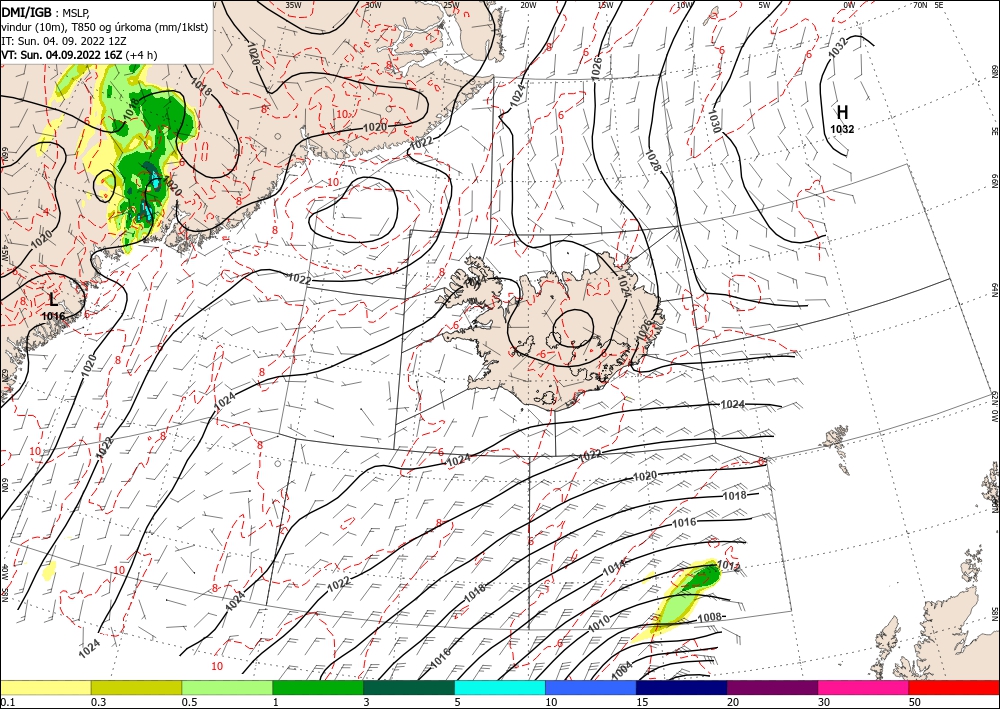Click the "20W" longitude label
Screen dimensions: 1000x709
pyautogui.click(x=528, y=5)
